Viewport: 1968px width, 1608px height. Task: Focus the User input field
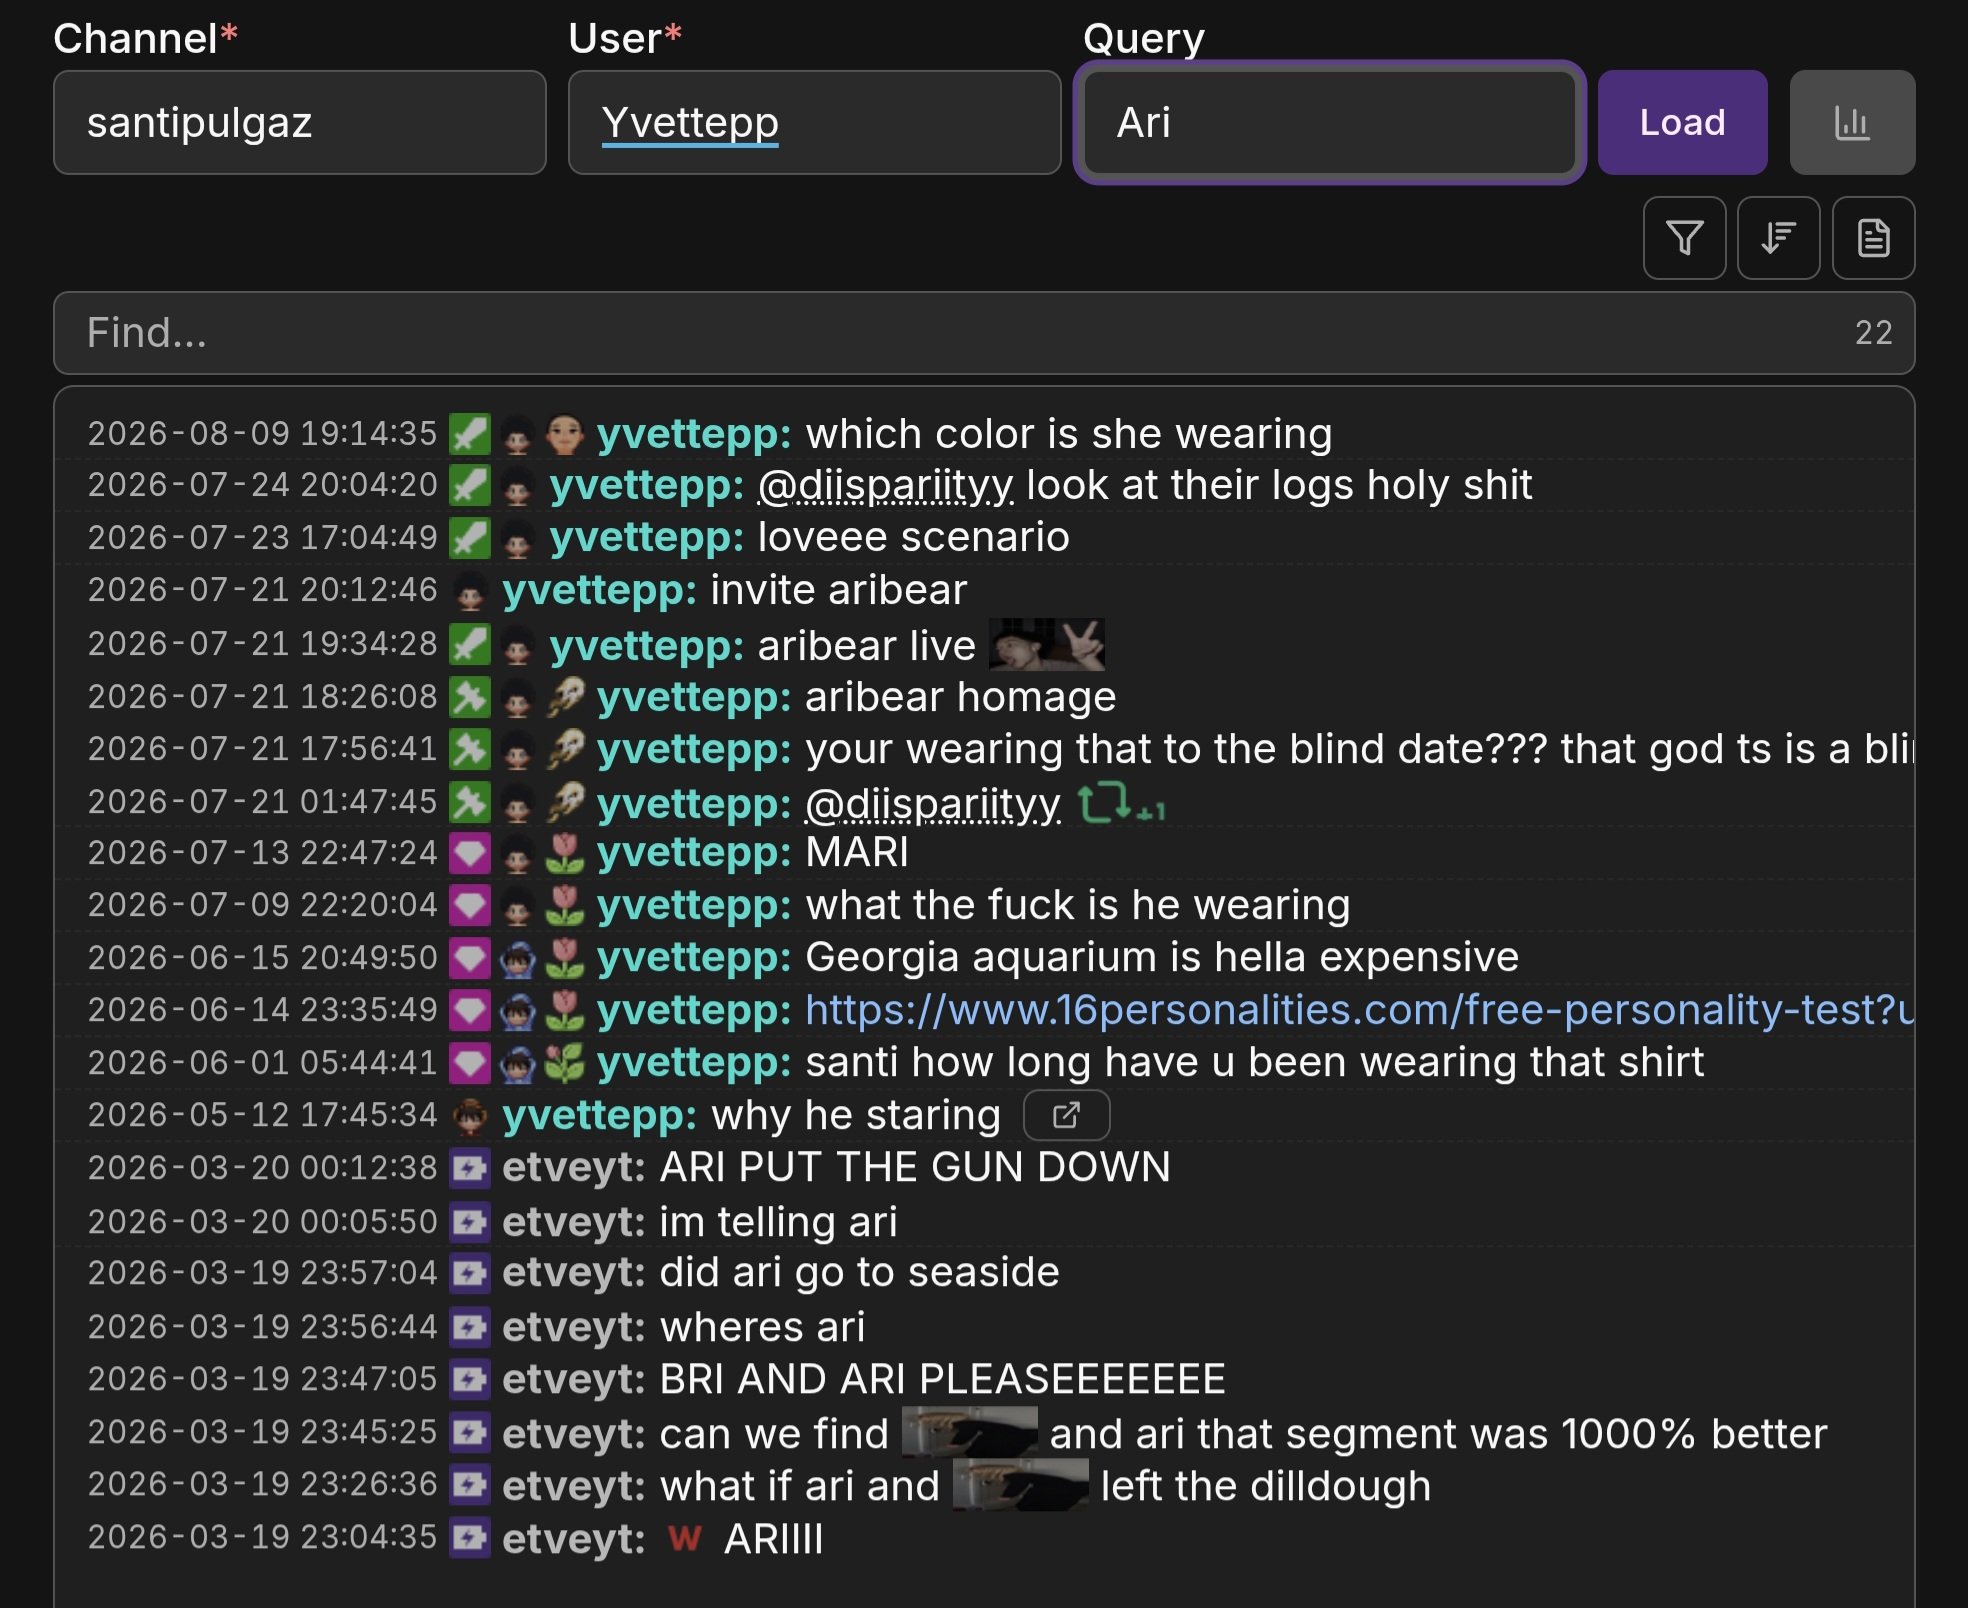point(814,122)
